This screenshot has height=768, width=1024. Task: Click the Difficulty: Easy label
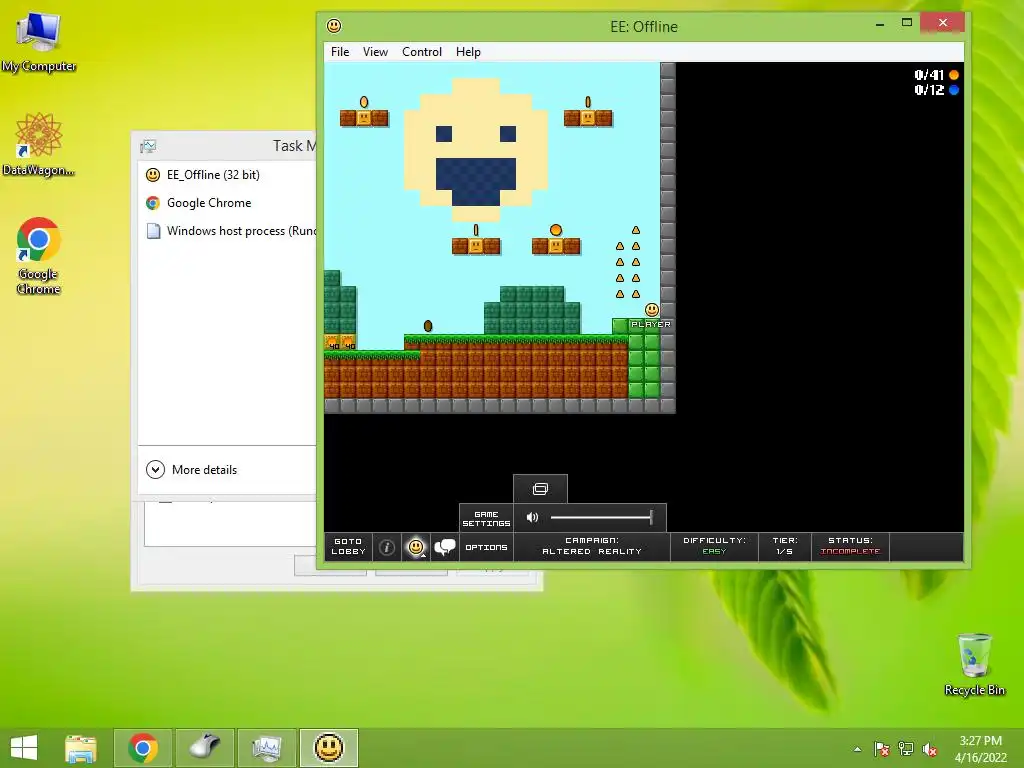pyautogui.click(x=714, y=546)
